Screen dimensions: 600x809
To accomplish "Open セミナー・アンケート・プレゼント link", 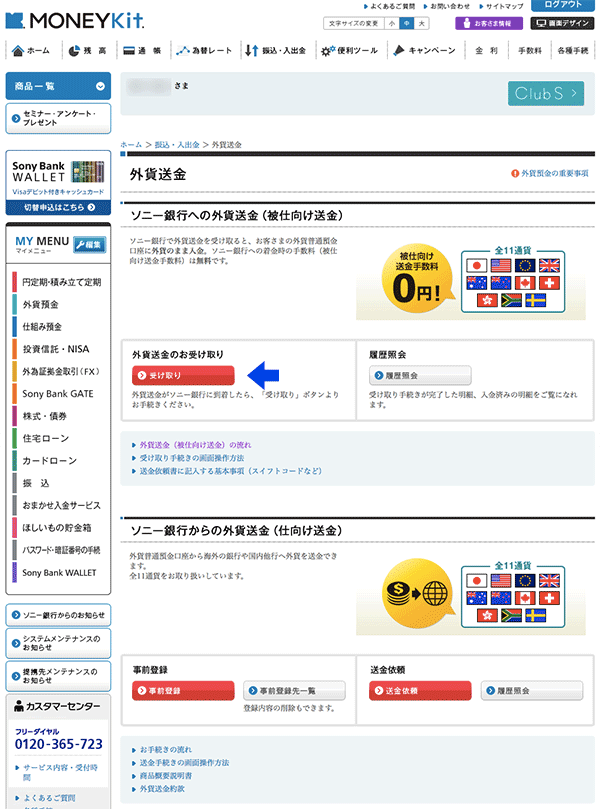I will click(58, 118).
